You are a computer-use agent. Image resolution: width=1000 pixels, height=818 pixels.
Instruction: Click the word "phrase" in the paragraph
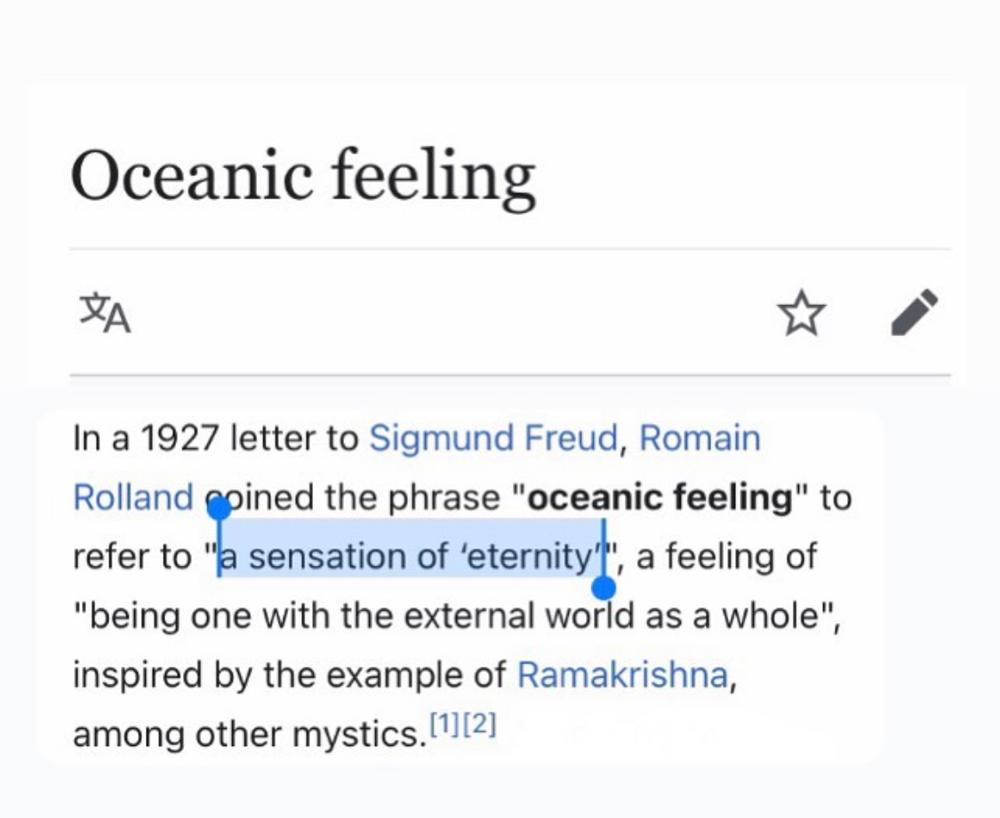pyautogui.click(x=445, y=498)
